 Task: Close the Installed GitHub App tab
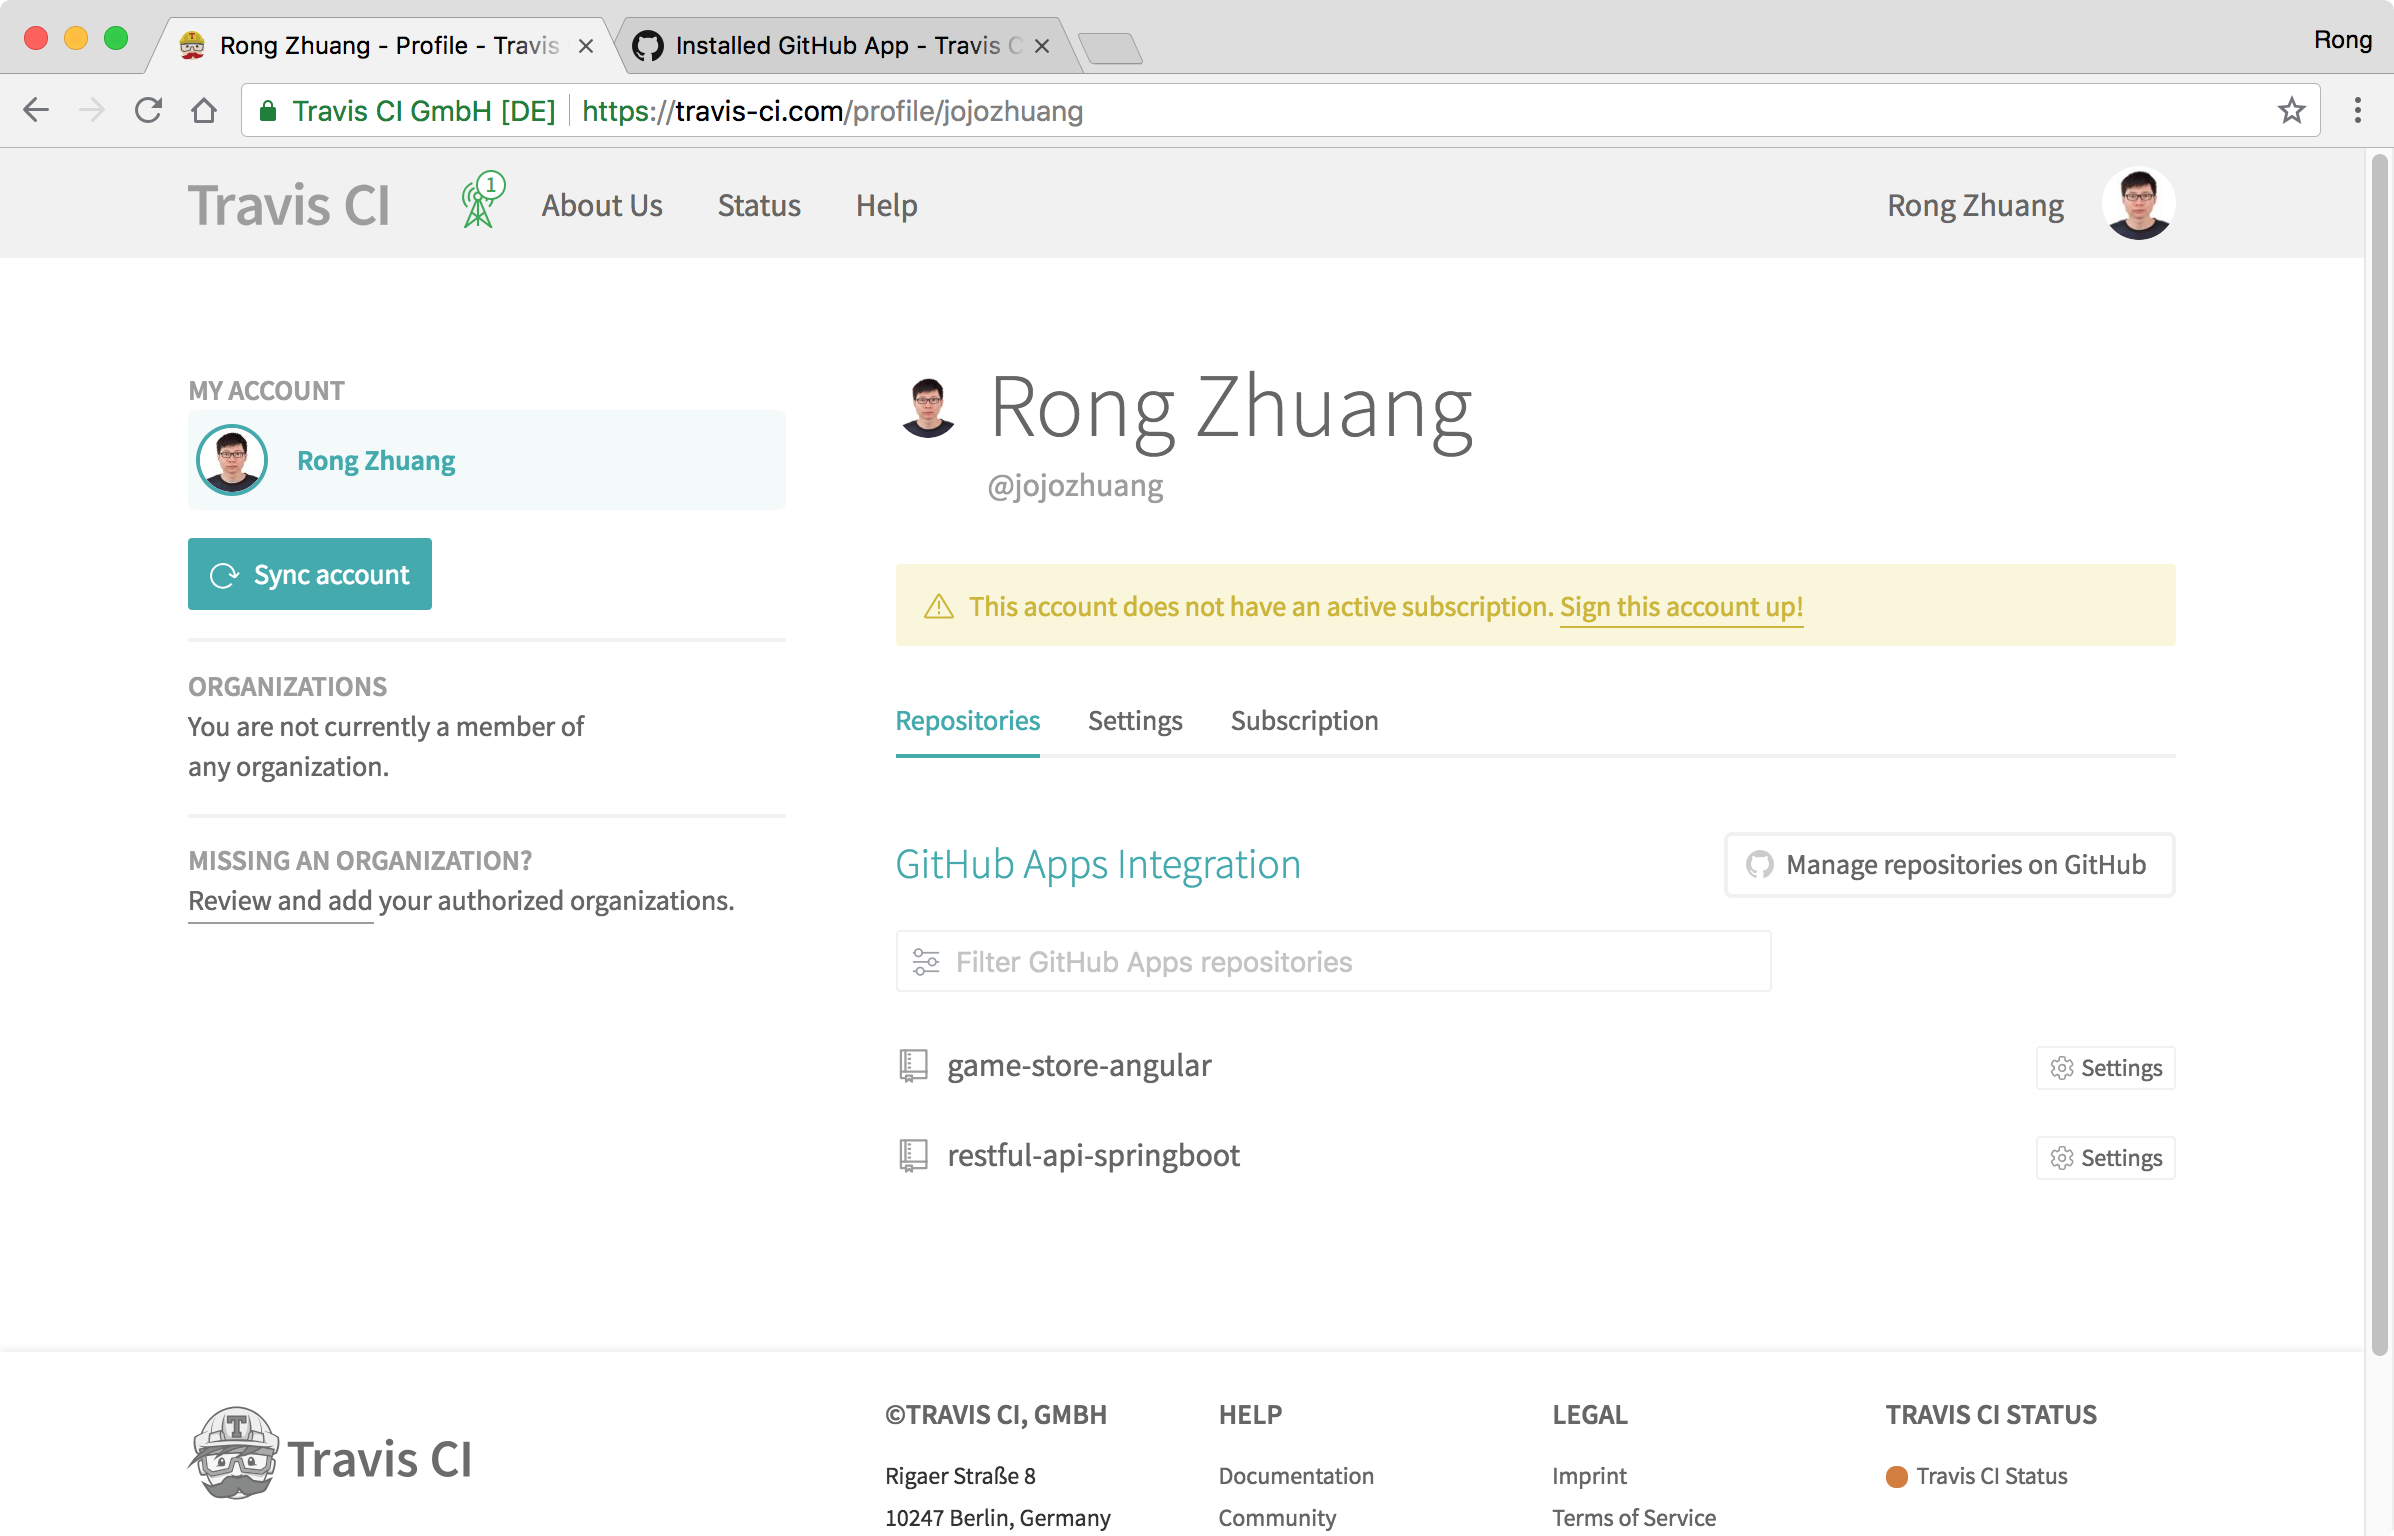(x=1042, y=46)
